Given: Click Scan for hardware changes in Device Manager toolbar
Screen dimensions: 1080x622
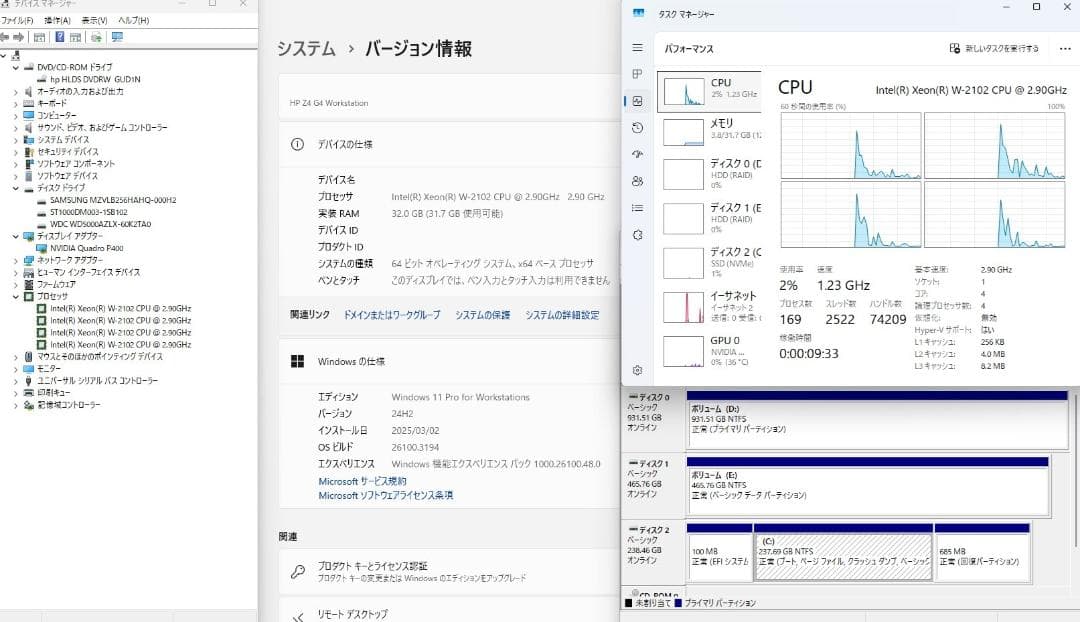Looking at the screenshot, I should 98,37.
